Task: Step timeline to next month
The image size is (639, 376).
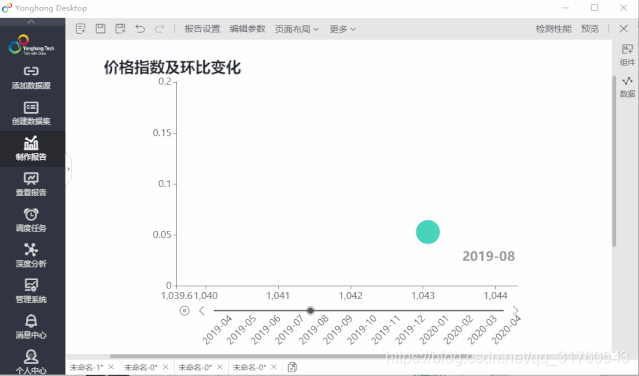Action: coord(516,311)
